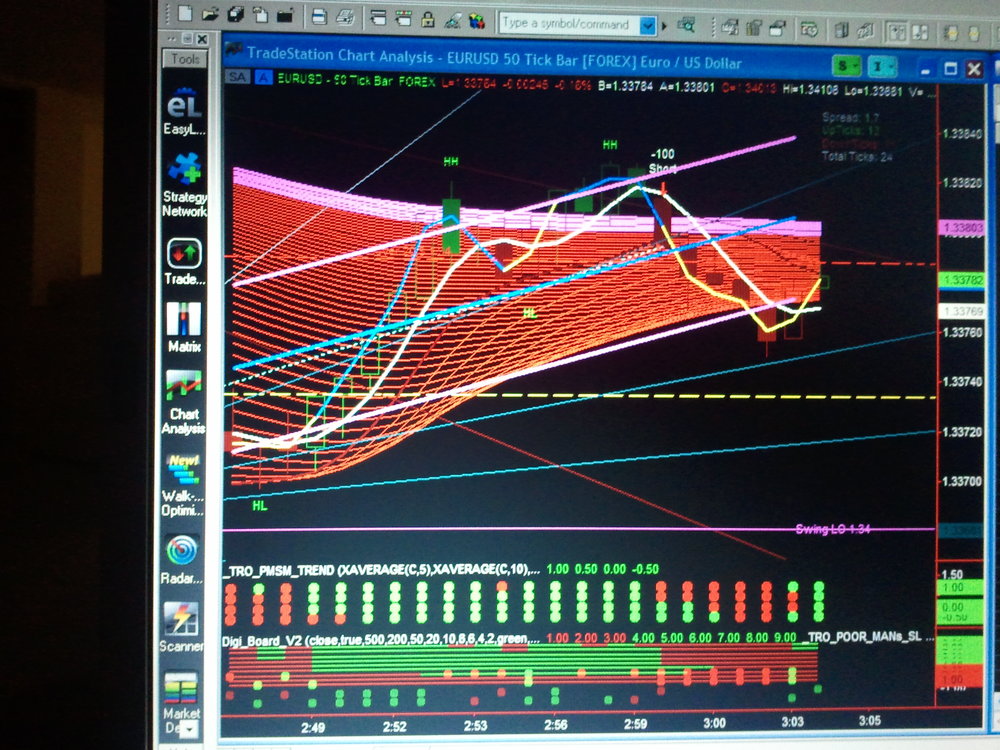
Task: Click the Type a symbol/command field
Action: [x=569, y=24]
